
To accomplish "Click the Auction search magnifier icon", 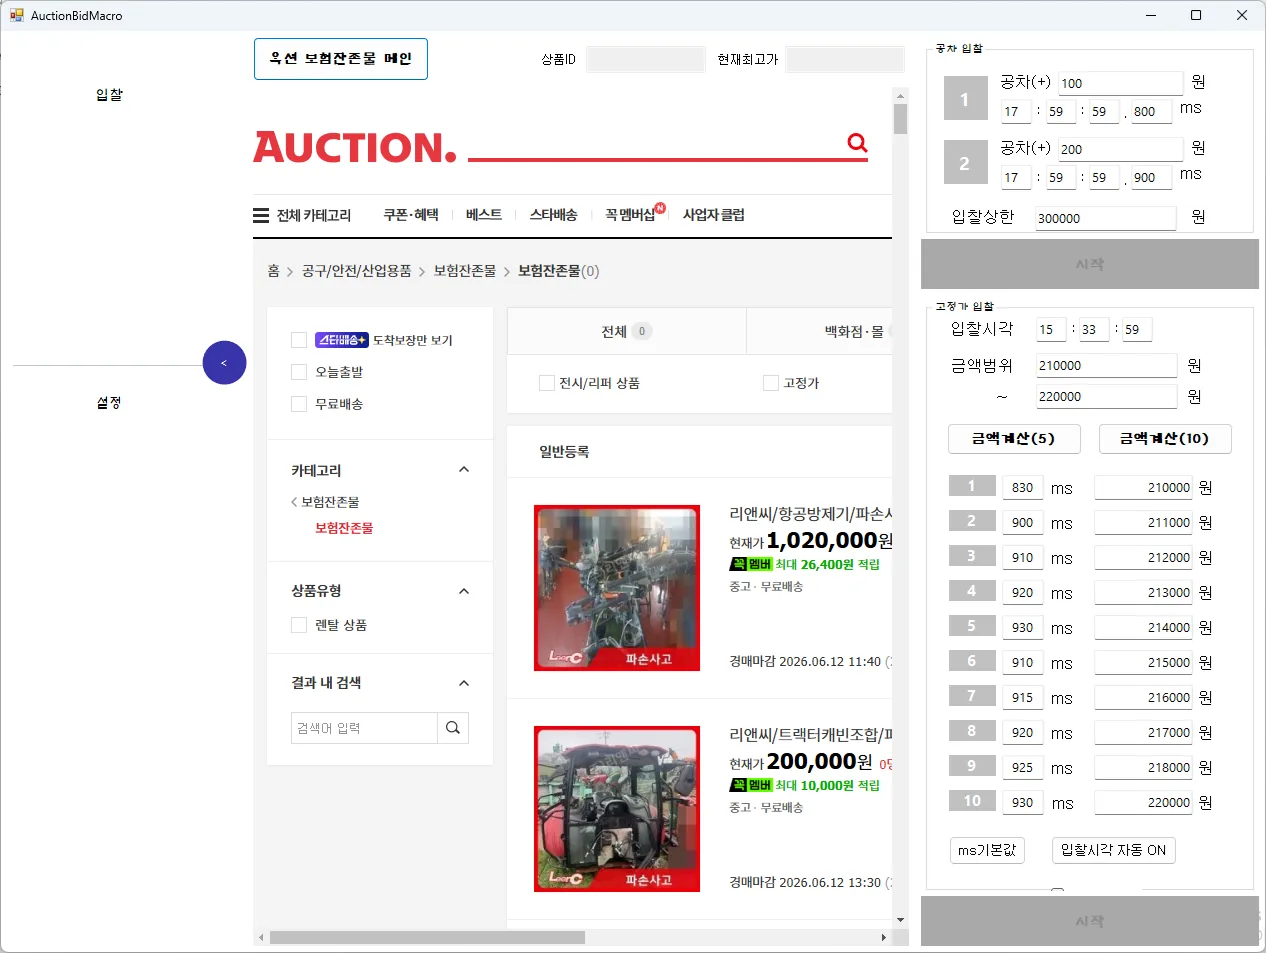I will pos(857,142).
